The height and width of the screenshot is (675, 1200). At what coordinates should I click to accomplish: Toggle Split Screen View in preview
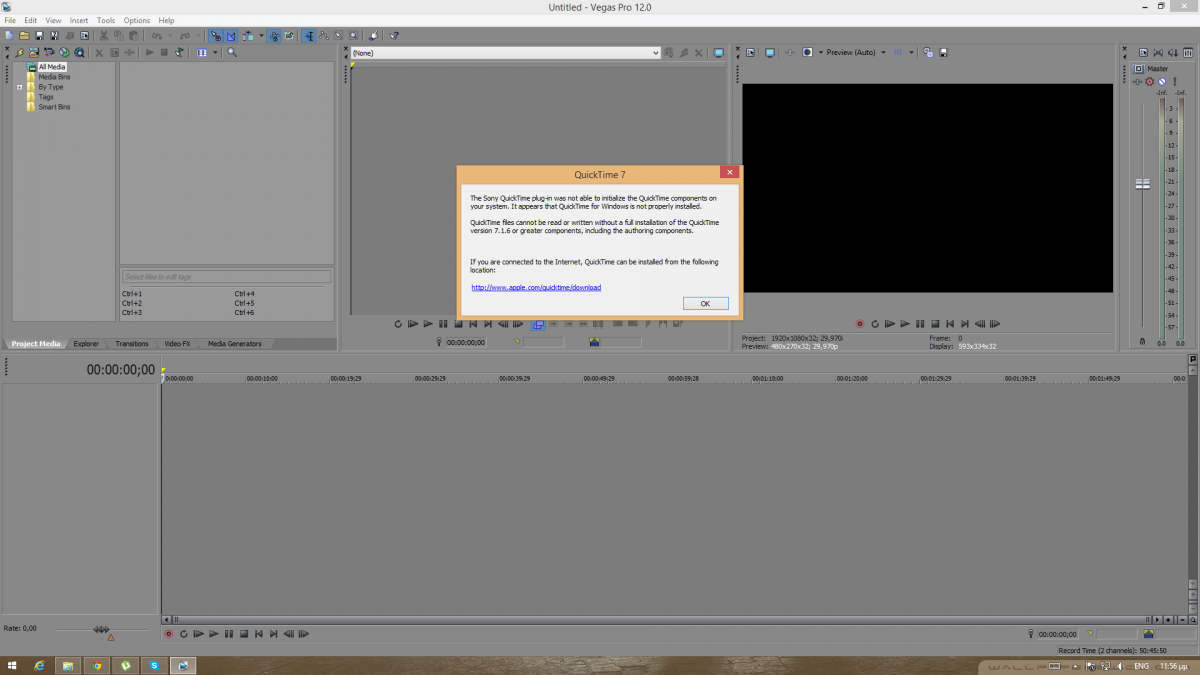807,52
